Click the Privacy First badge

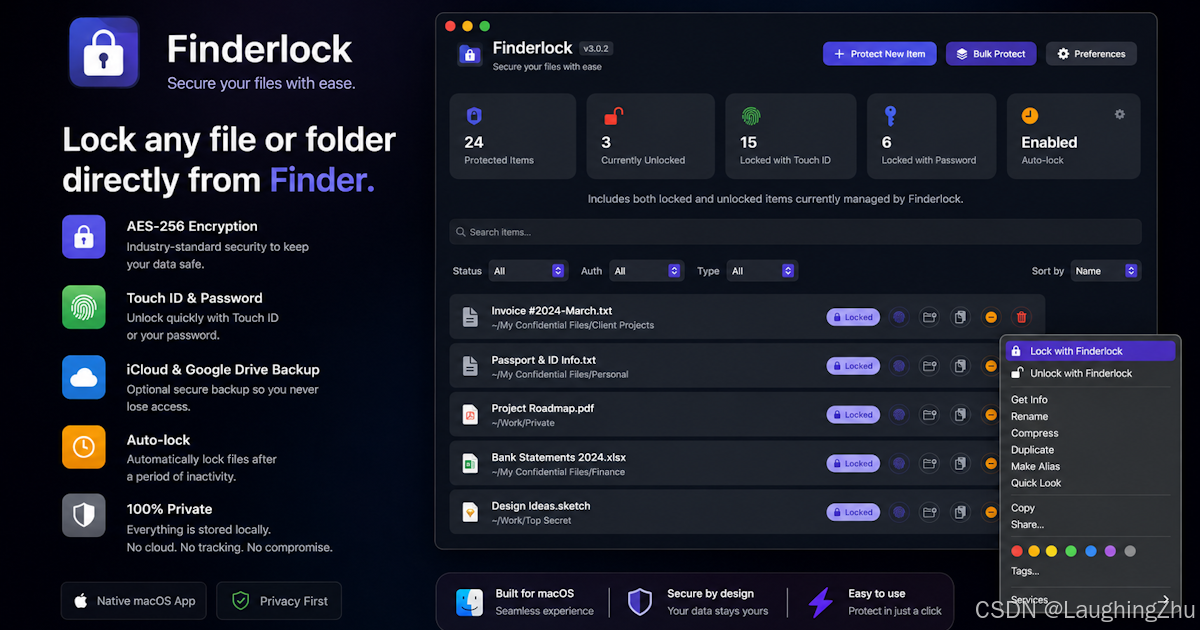coord(279,601)
